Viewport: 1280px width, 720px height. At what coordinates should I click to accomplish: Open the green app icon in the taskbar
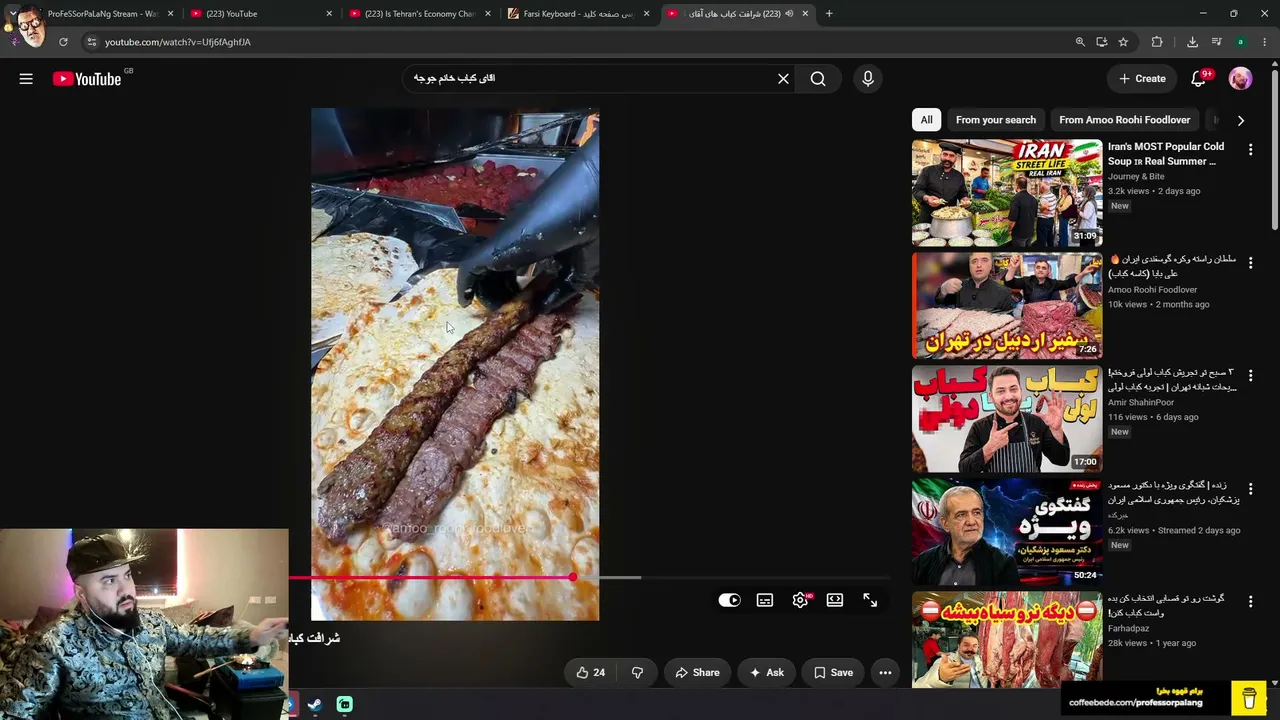[x=345, y=704]
